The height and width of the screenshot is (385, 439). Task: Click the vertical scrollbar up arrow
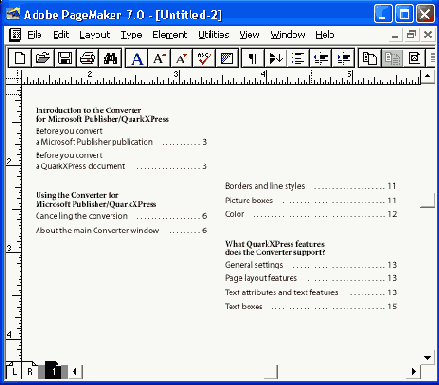428,76
